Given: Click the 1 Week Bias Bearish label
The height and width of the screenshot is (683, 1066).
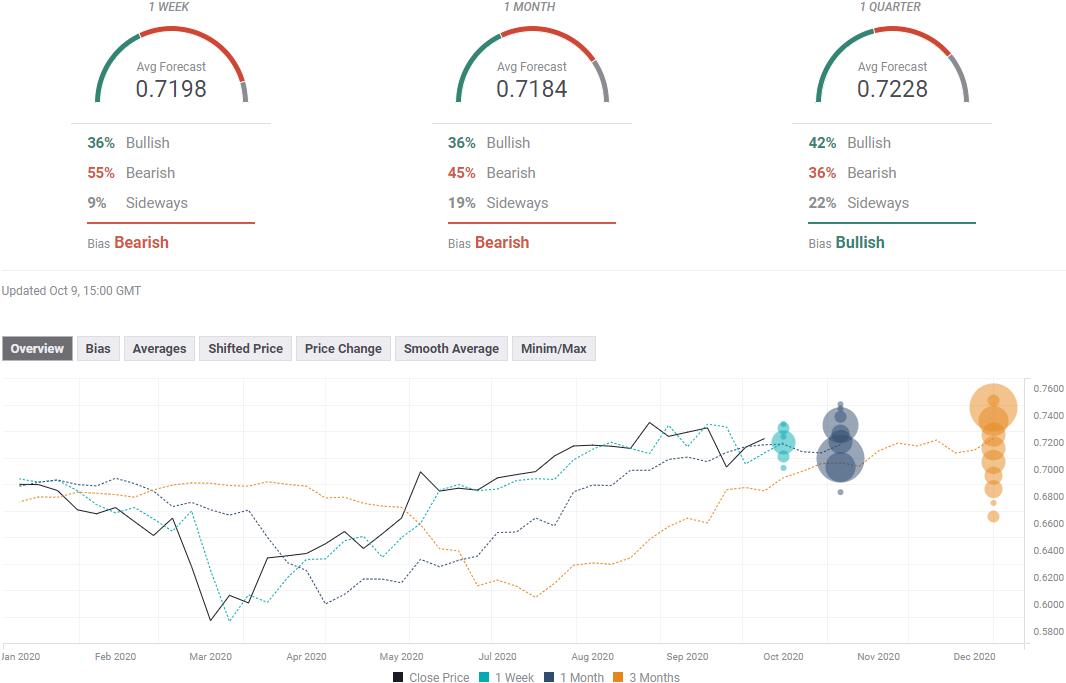Looking at the screenshot, I should tap(128, 243).
